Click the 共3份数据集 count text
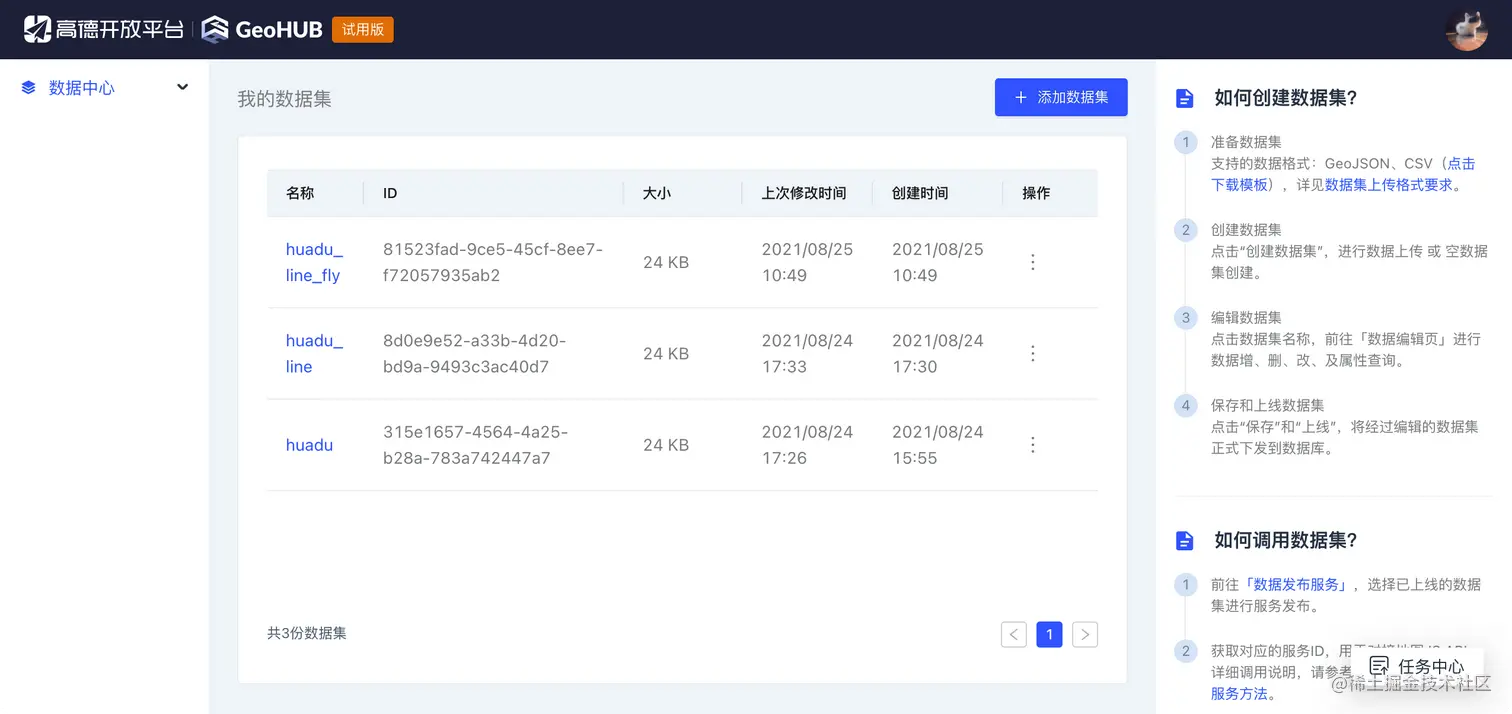Screen dimensions: 1512x714 coord(307,633)
